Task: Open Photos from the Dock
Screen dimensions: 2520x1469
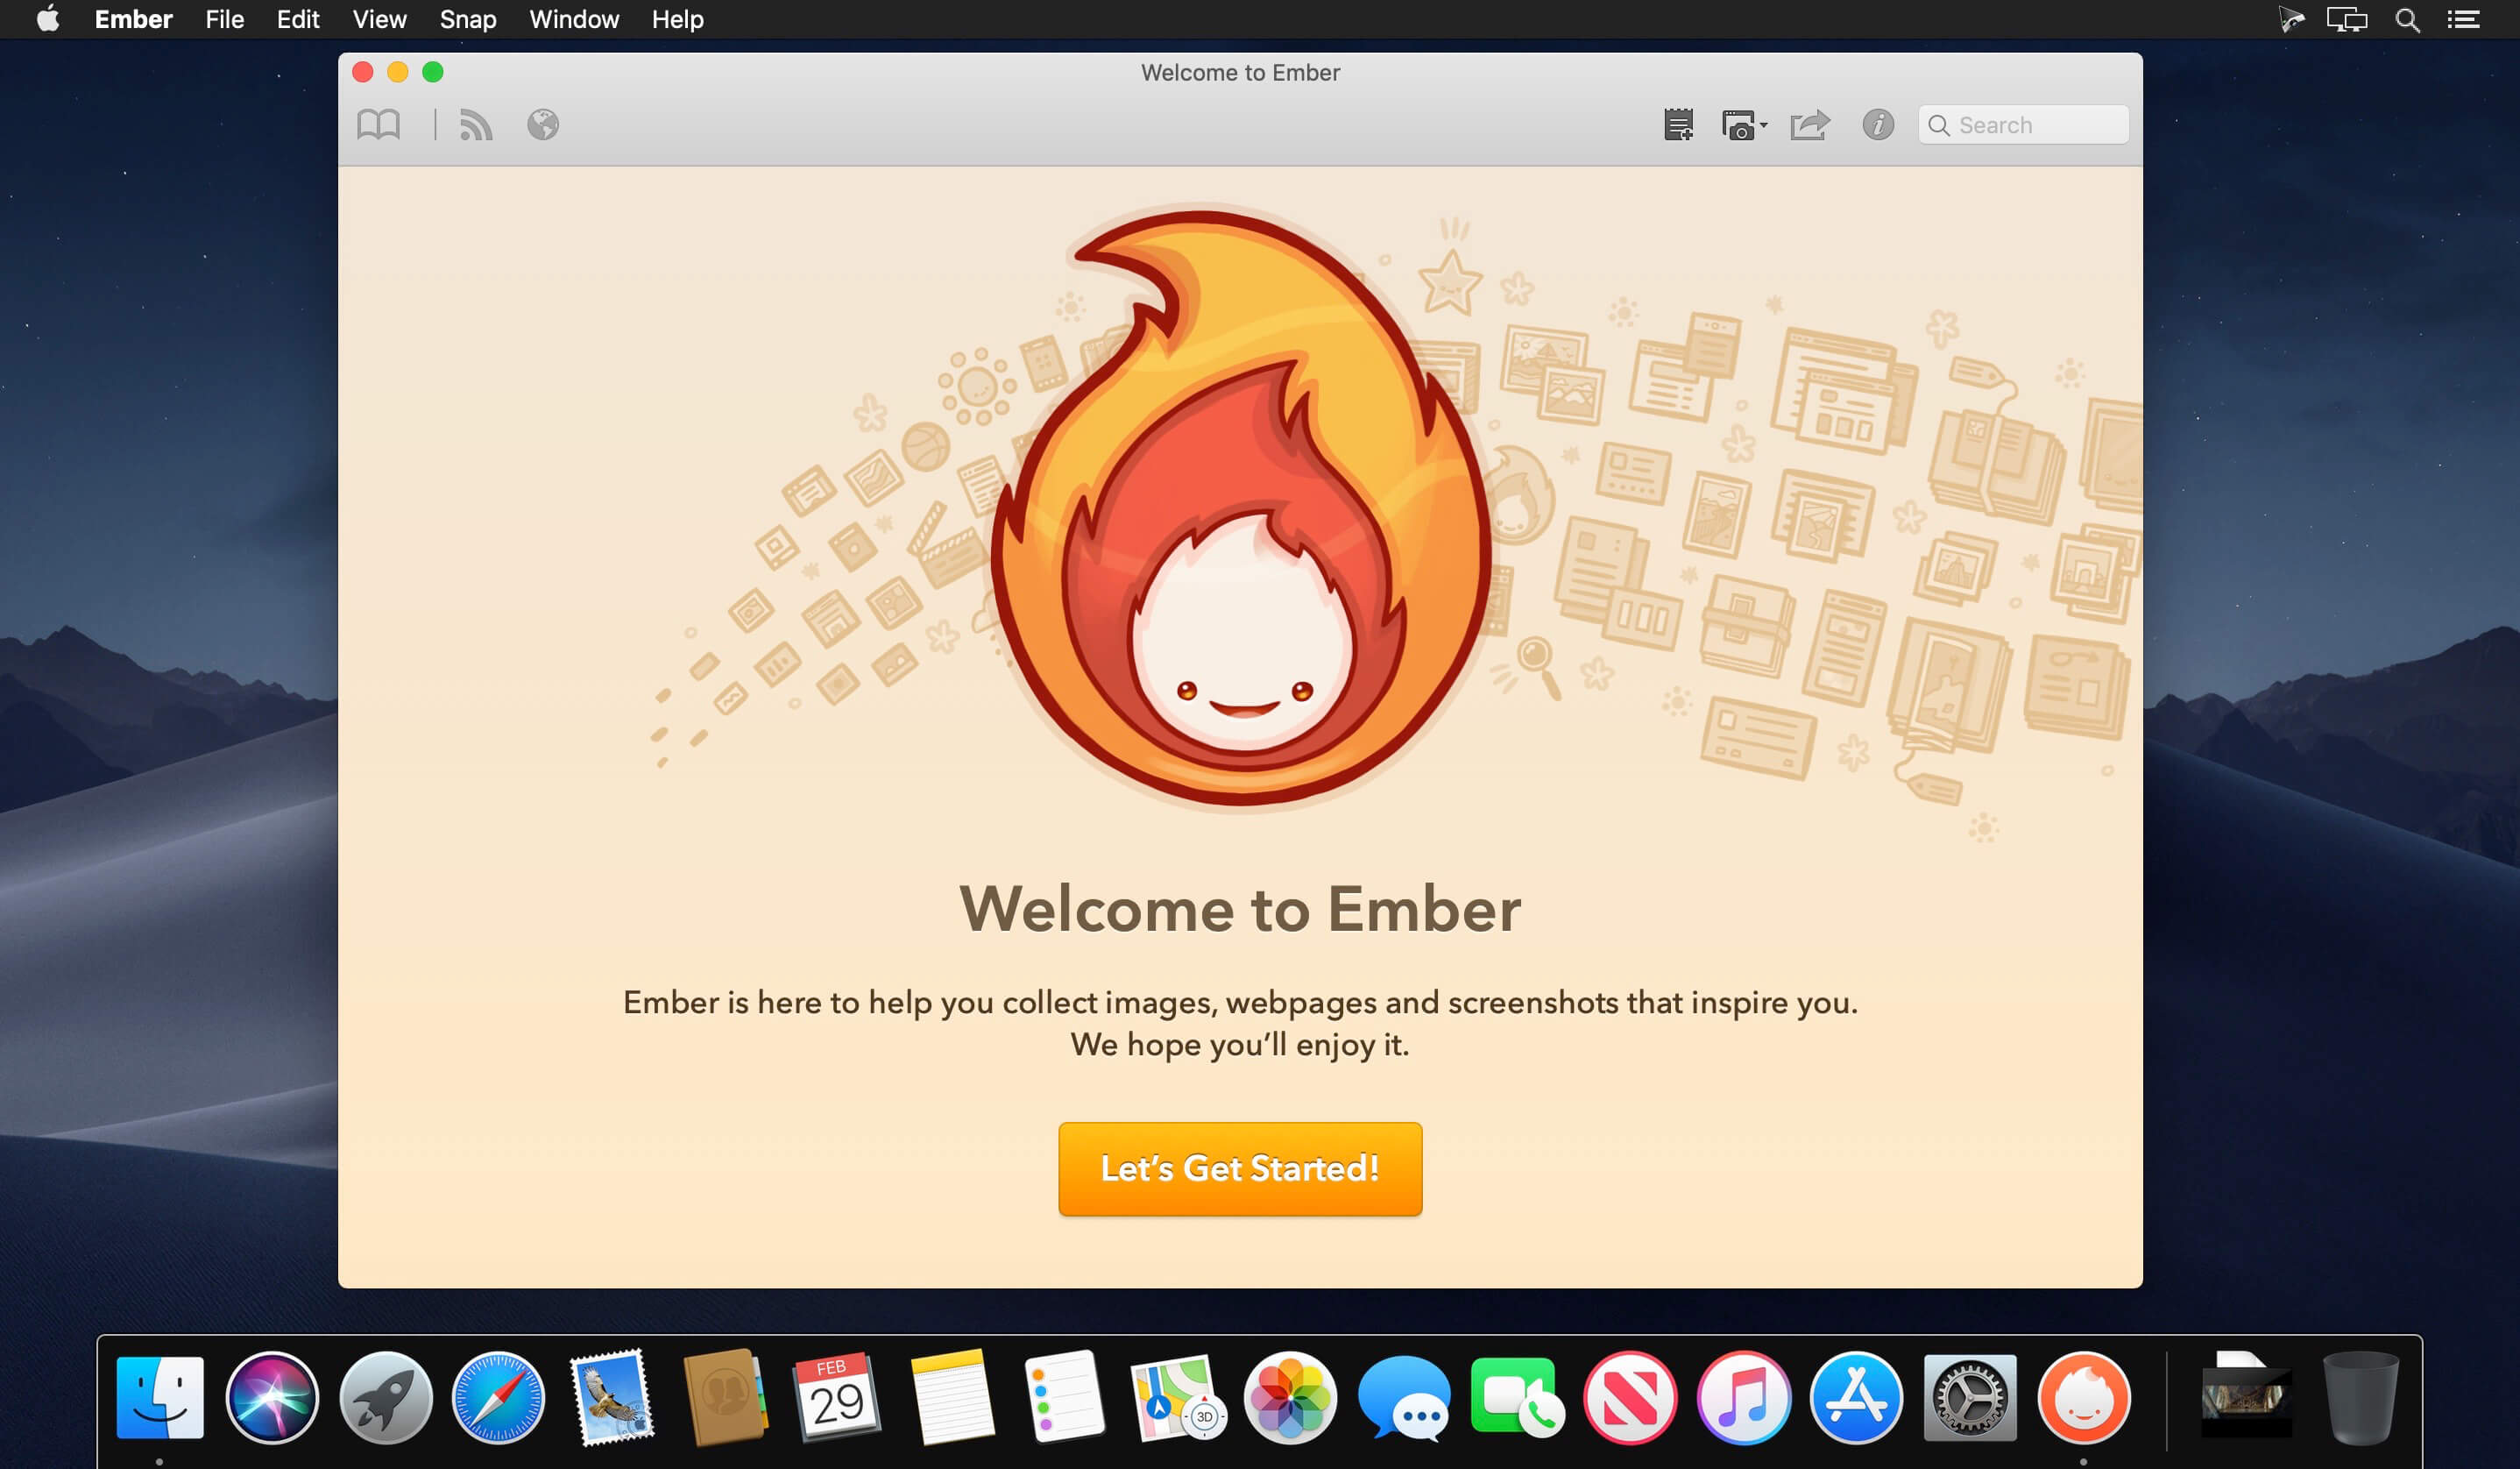Action: tap(1290, 1397)
